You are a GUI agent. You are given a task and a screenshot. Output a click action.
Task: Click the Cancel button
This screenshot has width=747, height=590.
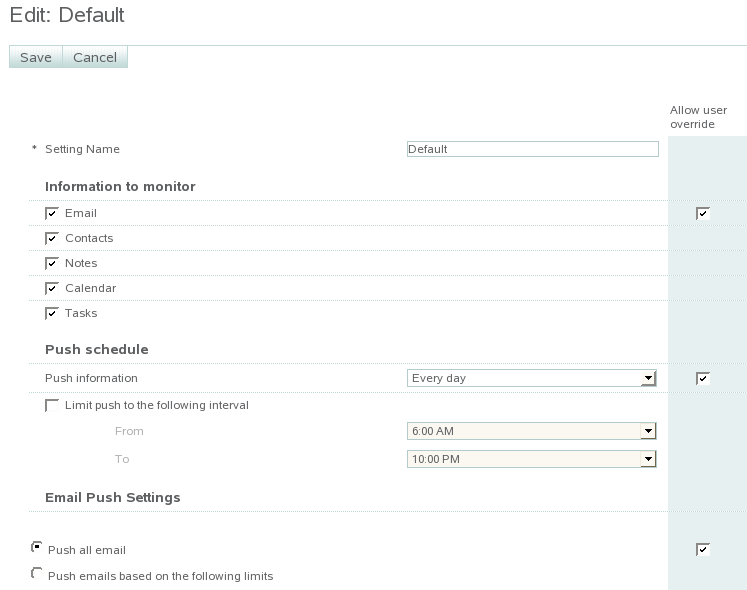95,57
